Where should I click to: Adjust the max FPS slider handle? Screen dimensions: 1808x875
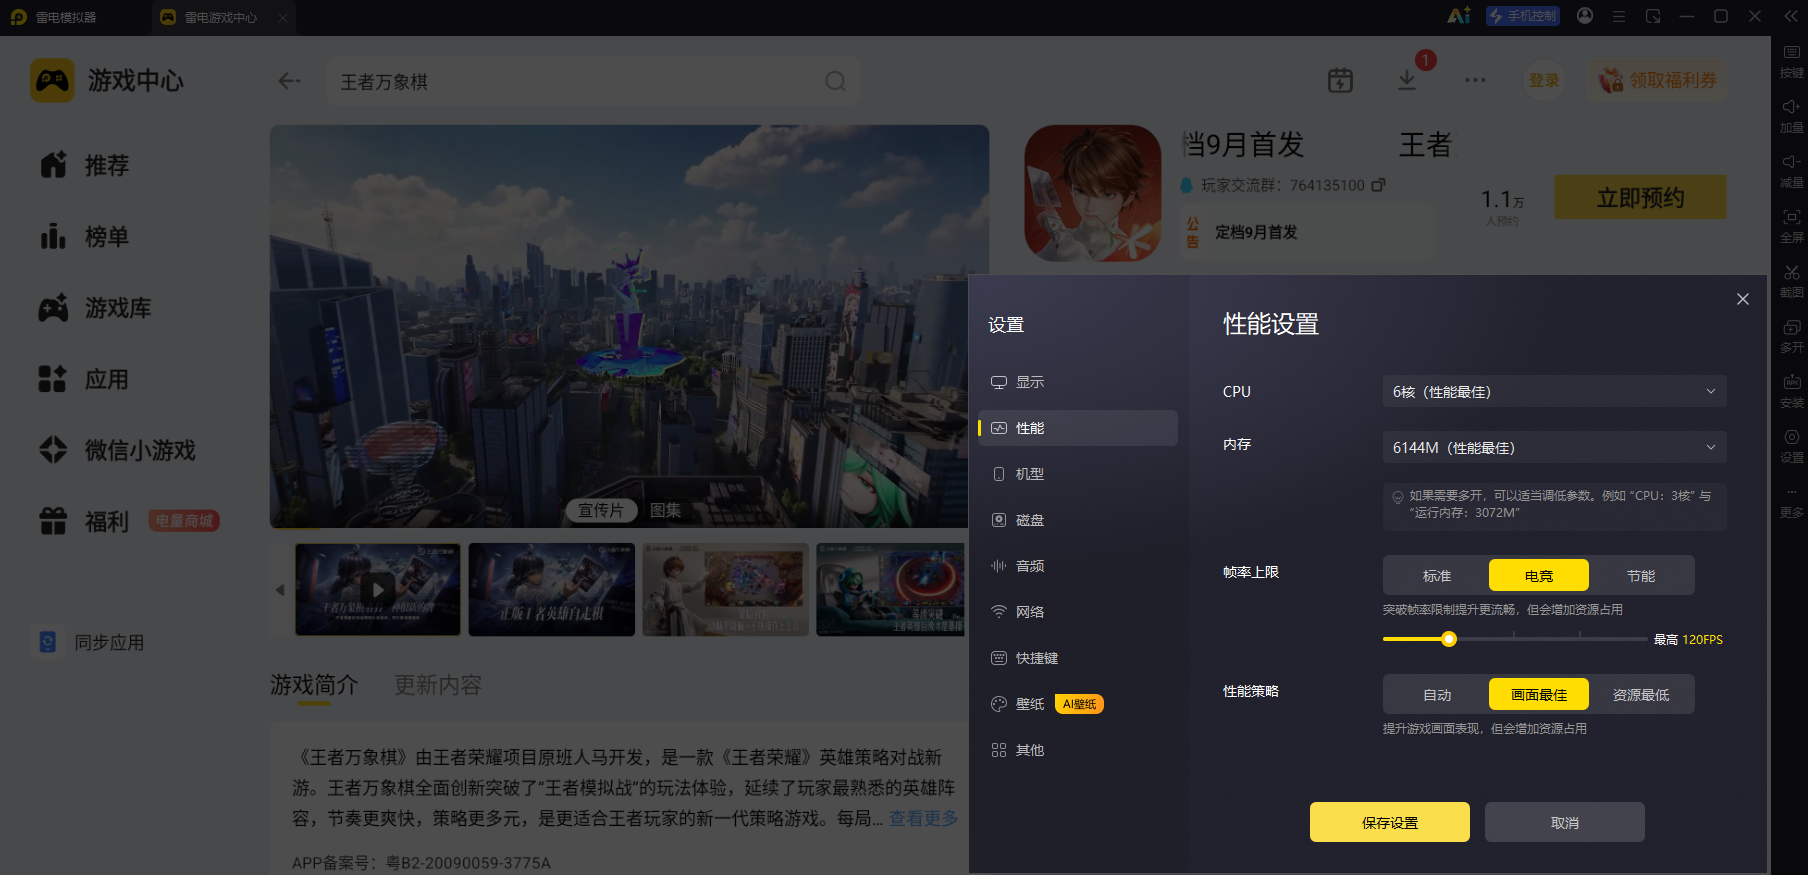point(1449,639)
